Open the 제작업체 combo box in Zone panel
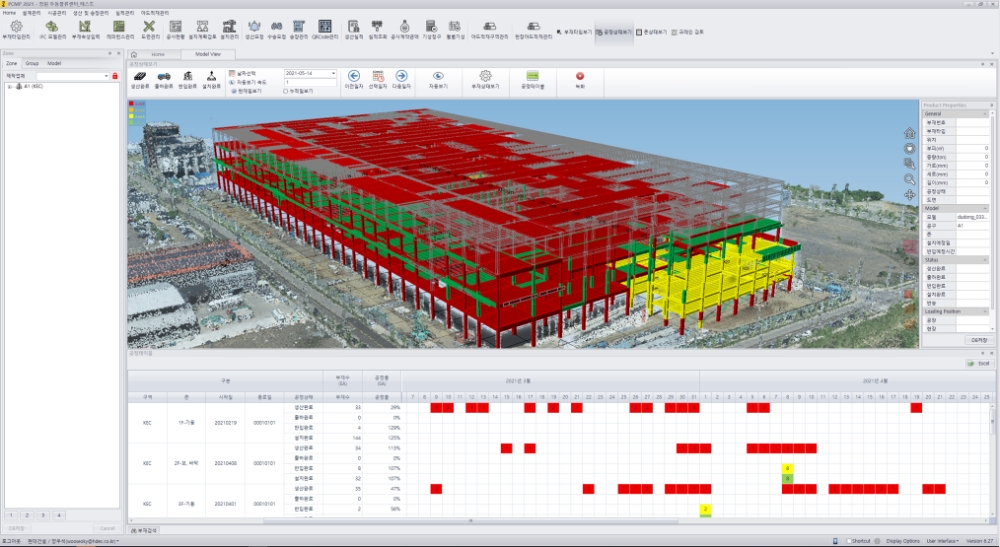 point(105,75)
